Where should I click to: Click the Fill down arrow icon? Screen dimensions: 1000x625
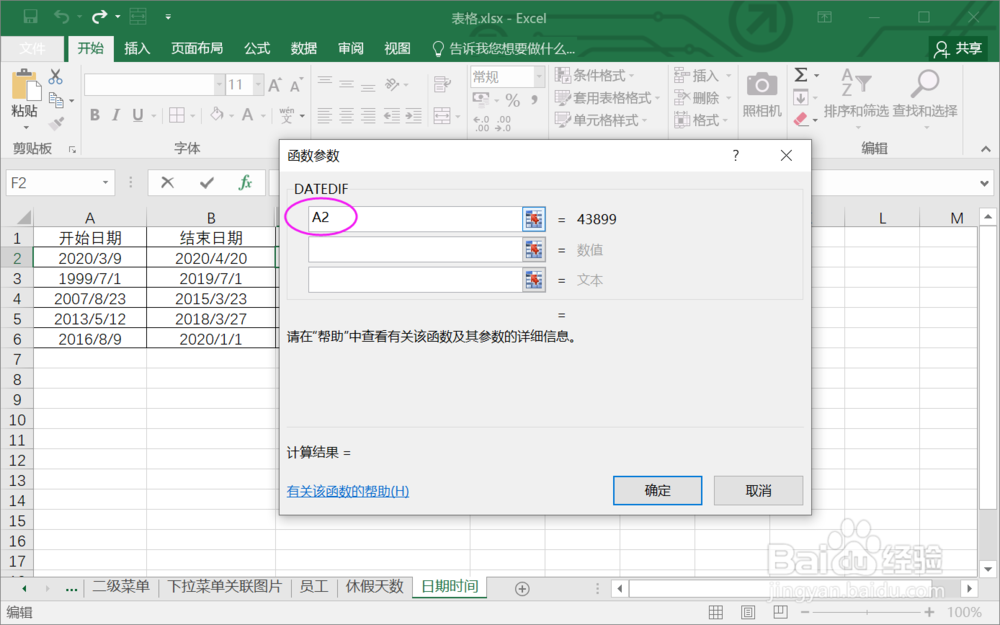point(801,98)
